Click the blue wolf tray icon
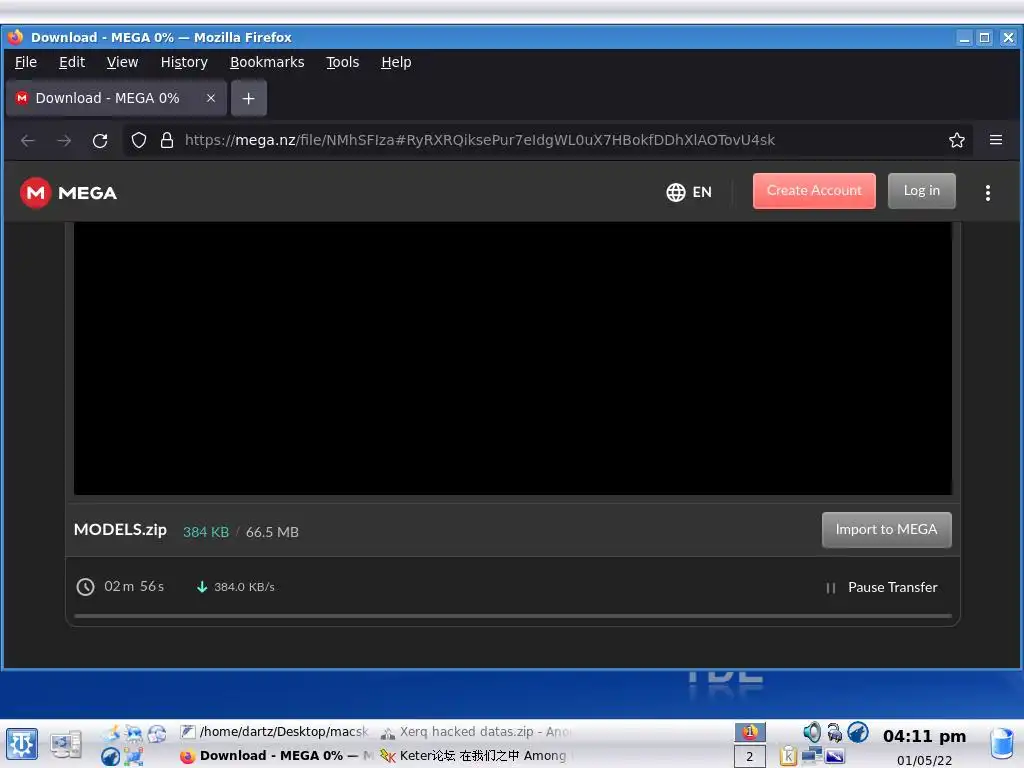Viewport: 1024px width, 768px height. point(858,733)
